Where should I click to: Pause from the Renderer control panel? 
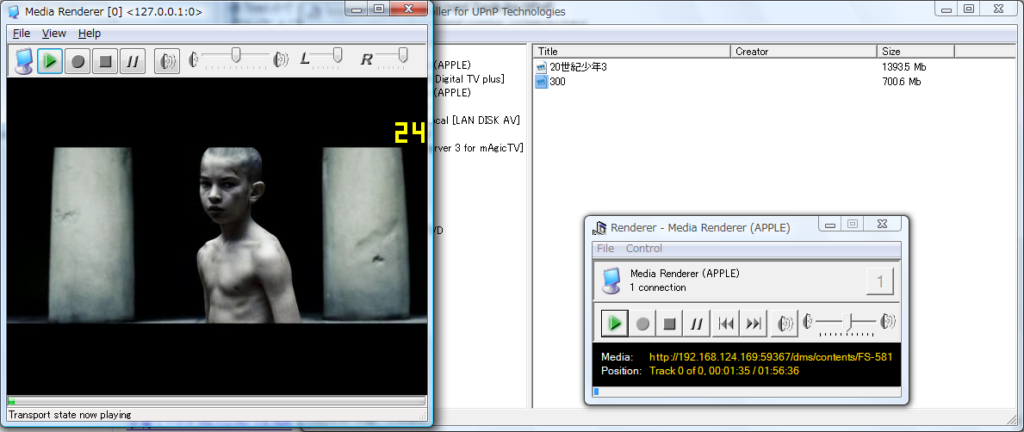(x=698, y=323)
